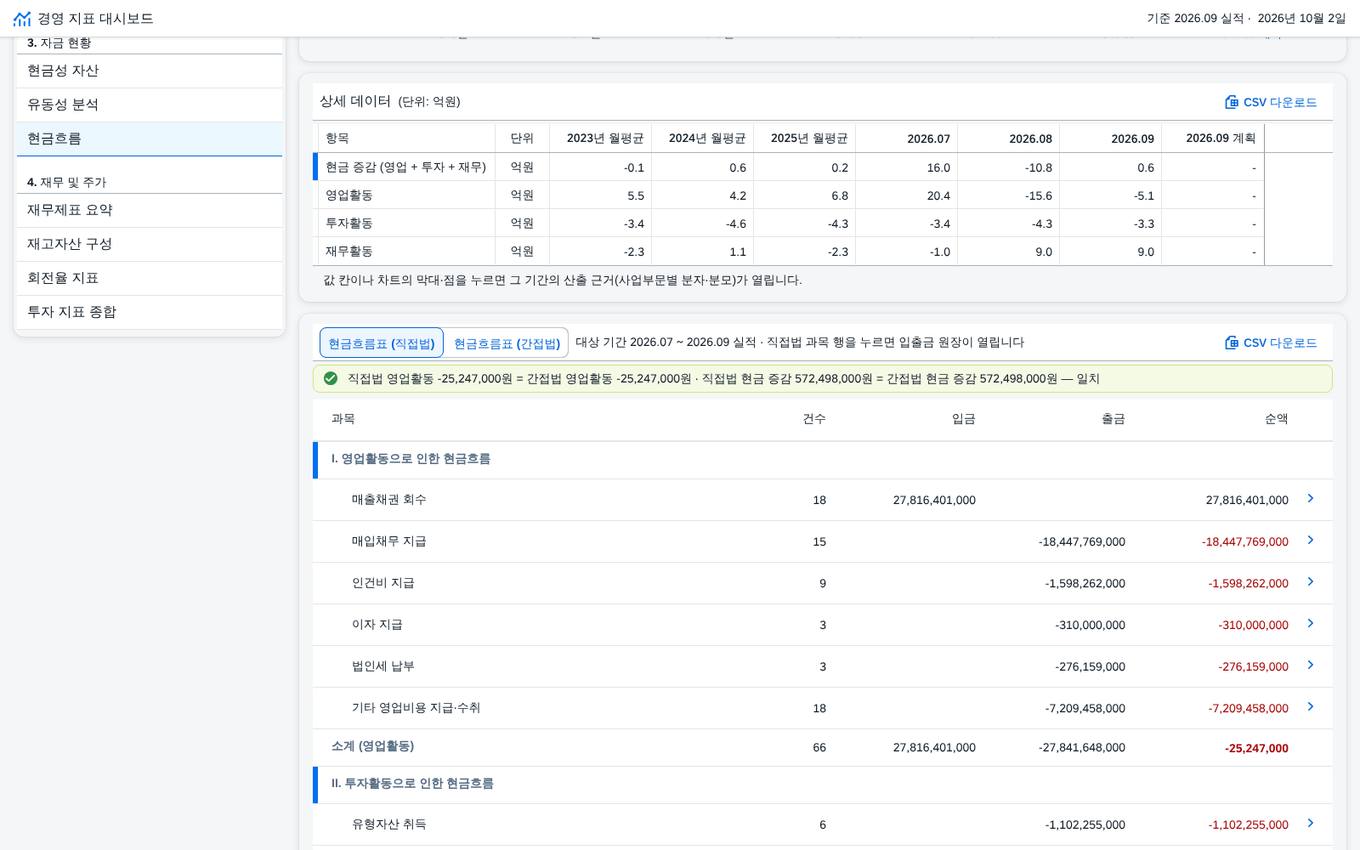Click the 현금 증감 (영업 + 투자 + 재무) row label
Viewport: 1360px width, 850px height.
tap(406, 167)
